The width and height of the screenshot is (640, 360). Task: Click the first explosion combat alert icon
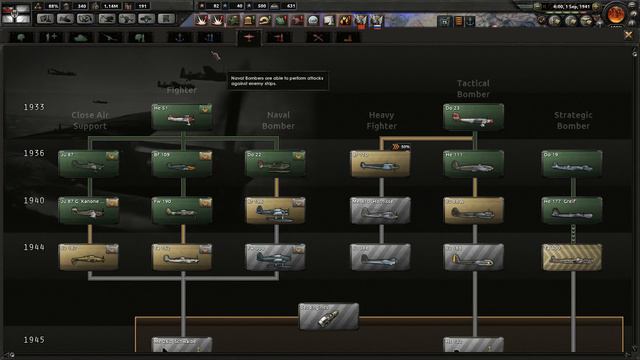click(x=201, y=20)
